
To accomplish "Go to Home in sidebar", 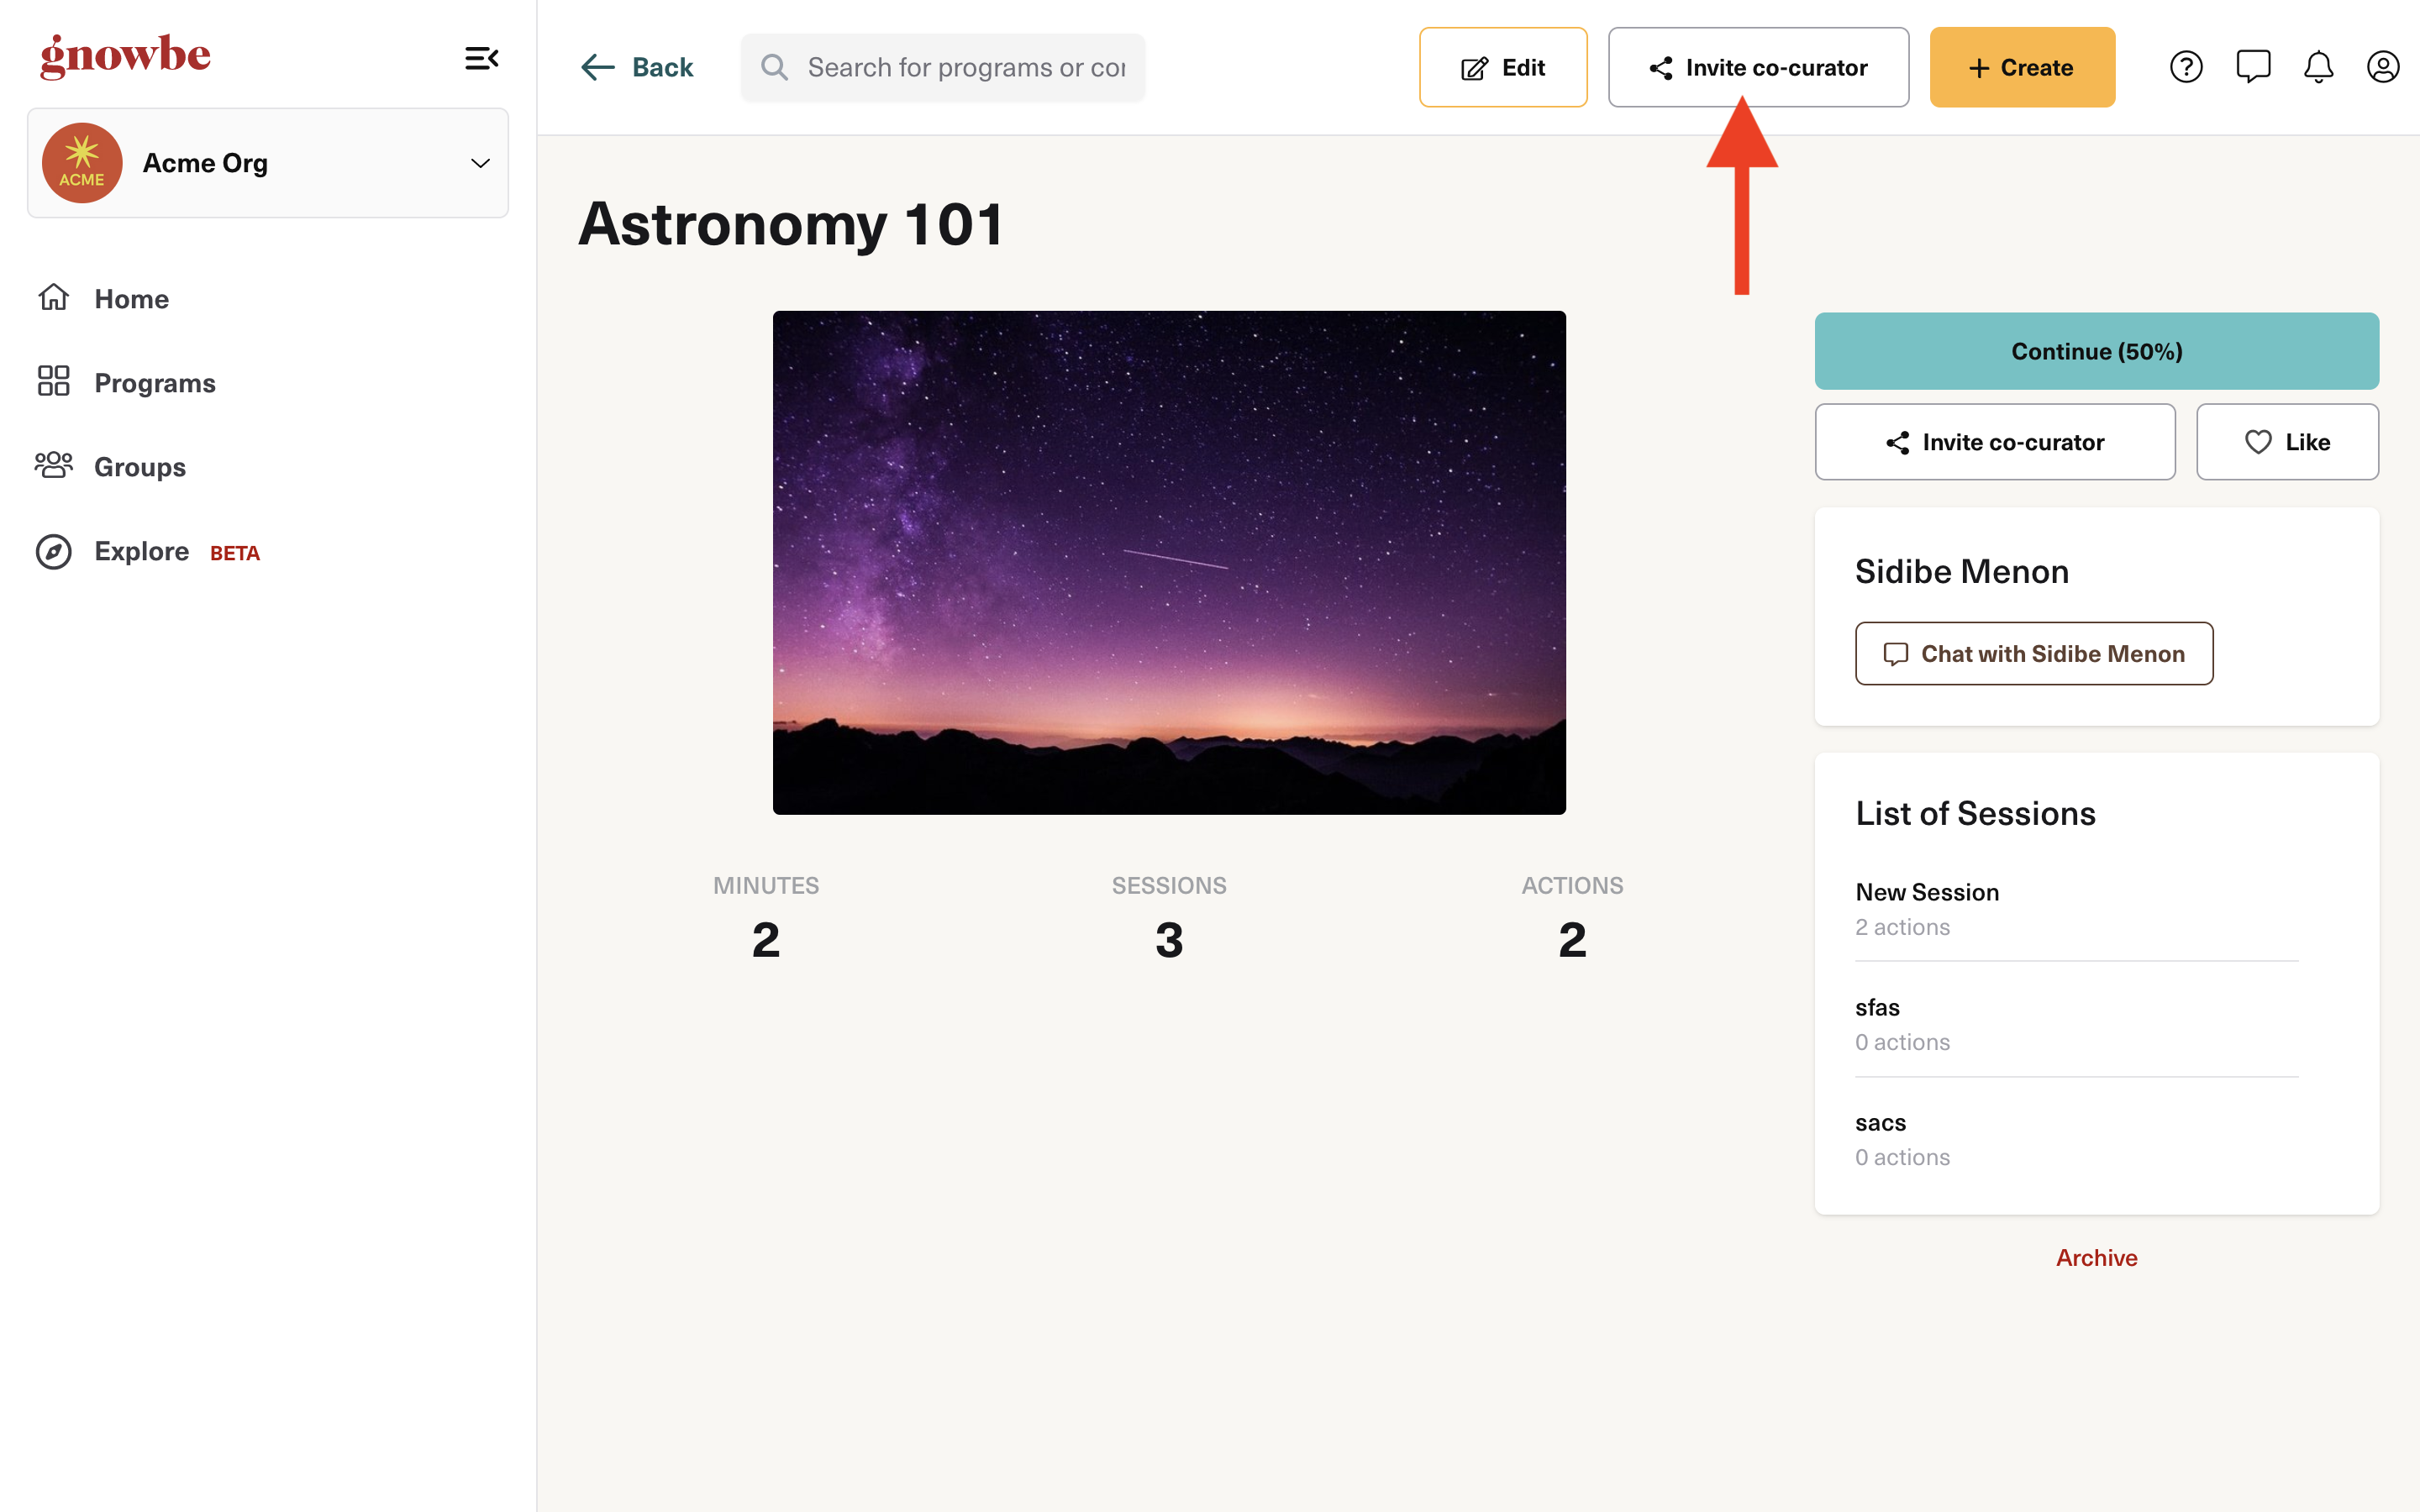I will 131,298.
